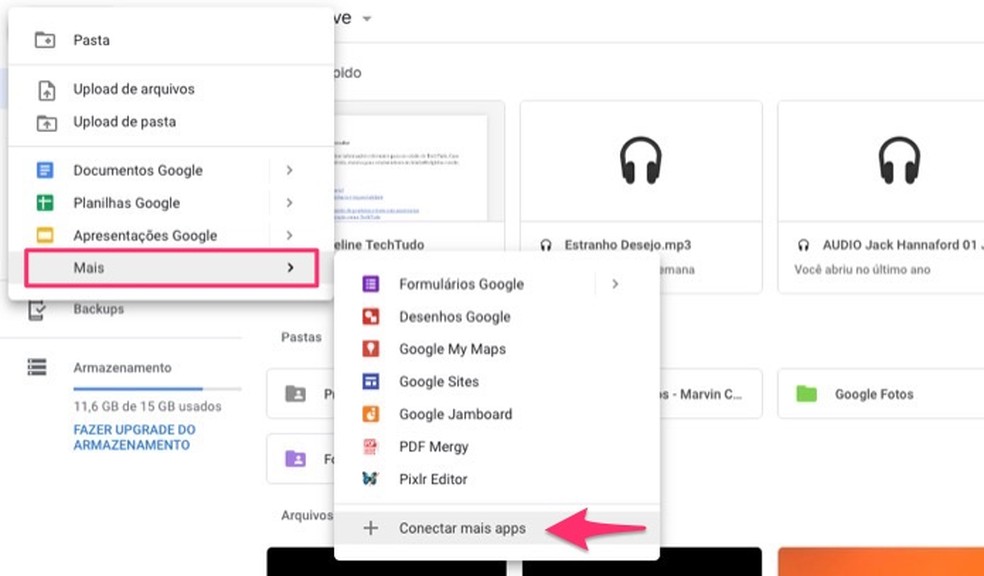The height and width of the screenshot is (576, 984).
Task: Click the green Planilhas Google icon
Action: pyautogui.click(x=45, y=203)
